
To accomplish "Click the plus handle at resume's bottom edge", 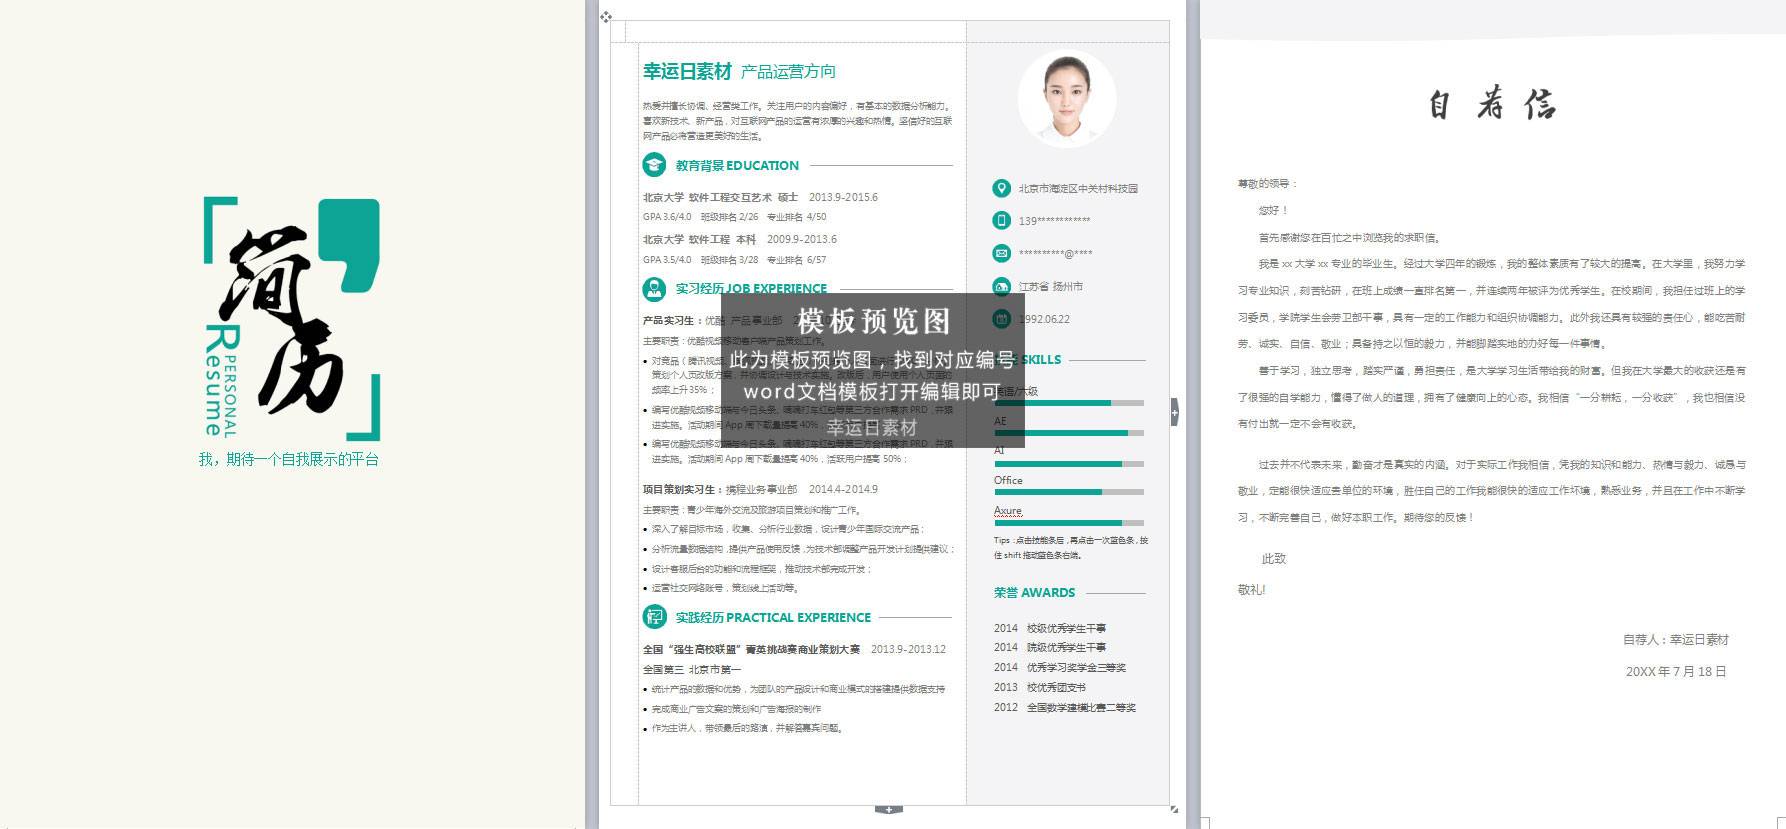I will tap(889, 809).
